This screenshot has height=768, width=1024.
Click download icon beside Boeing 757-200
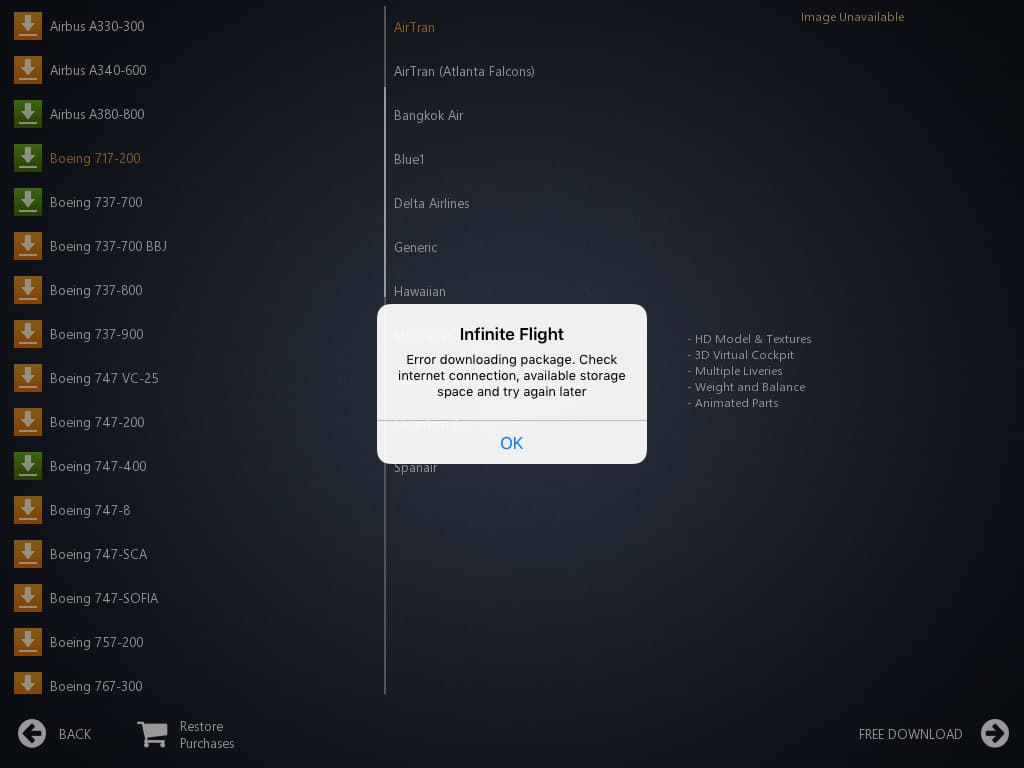[x=27, y=643]
